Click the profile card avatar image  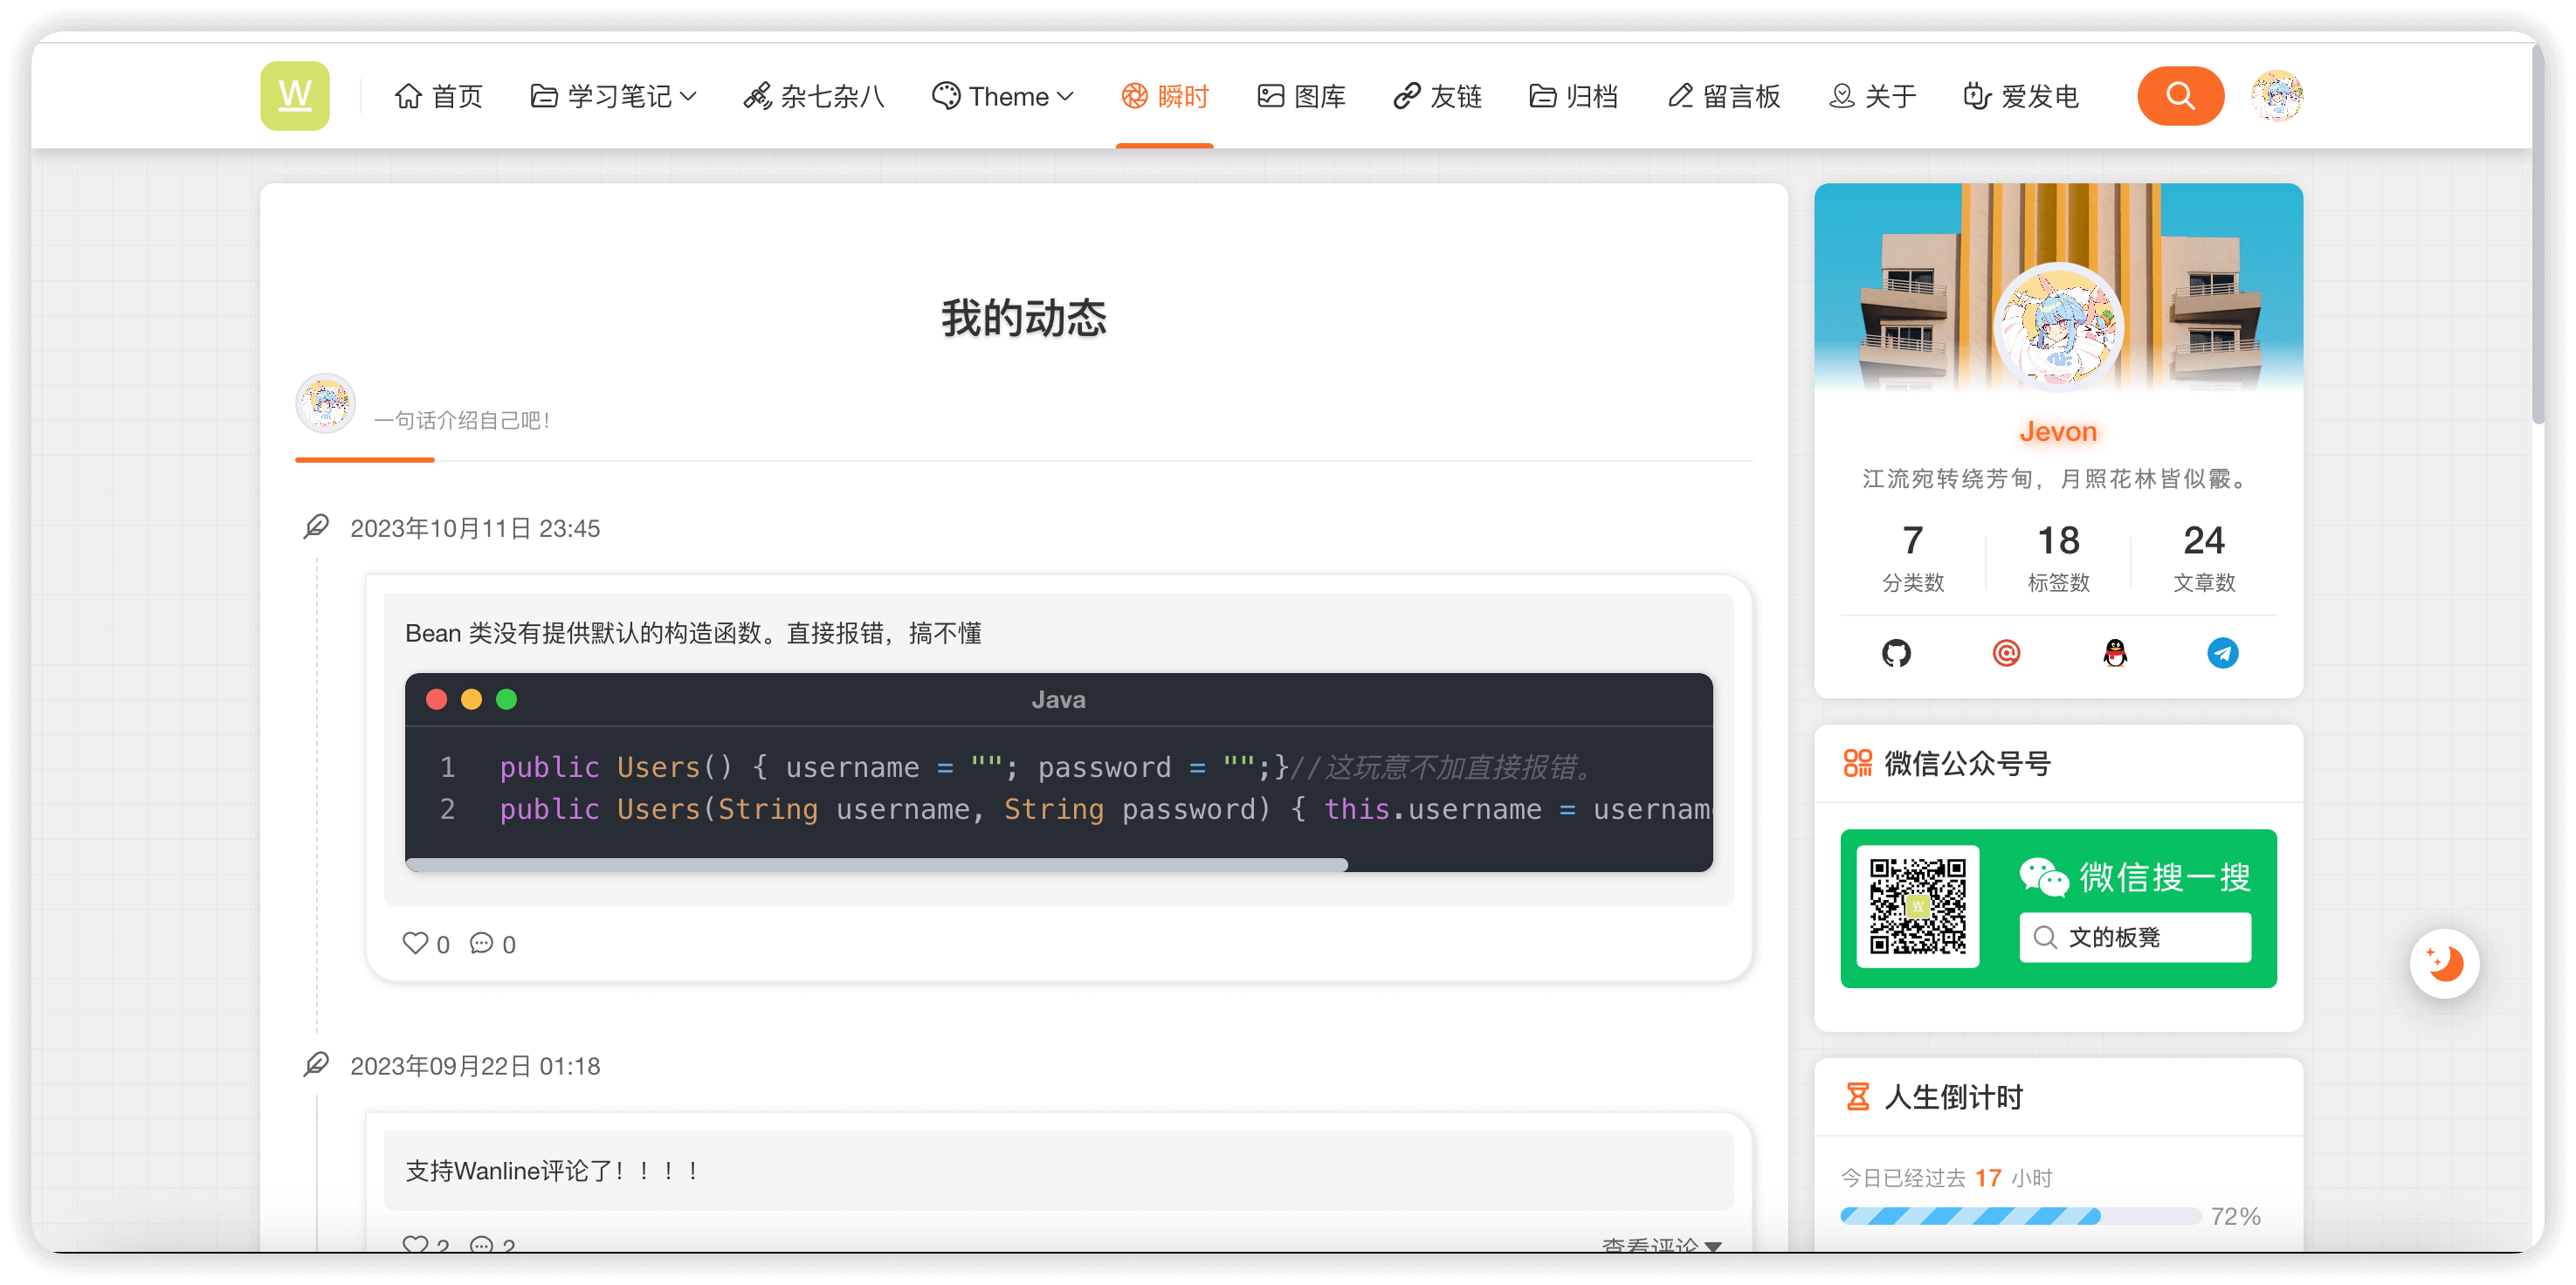click(2058, 326)
